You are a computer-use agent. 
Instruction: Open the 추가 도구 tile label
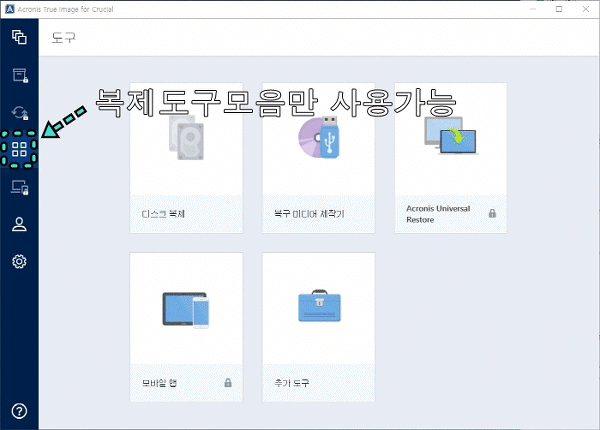(292, 383)
